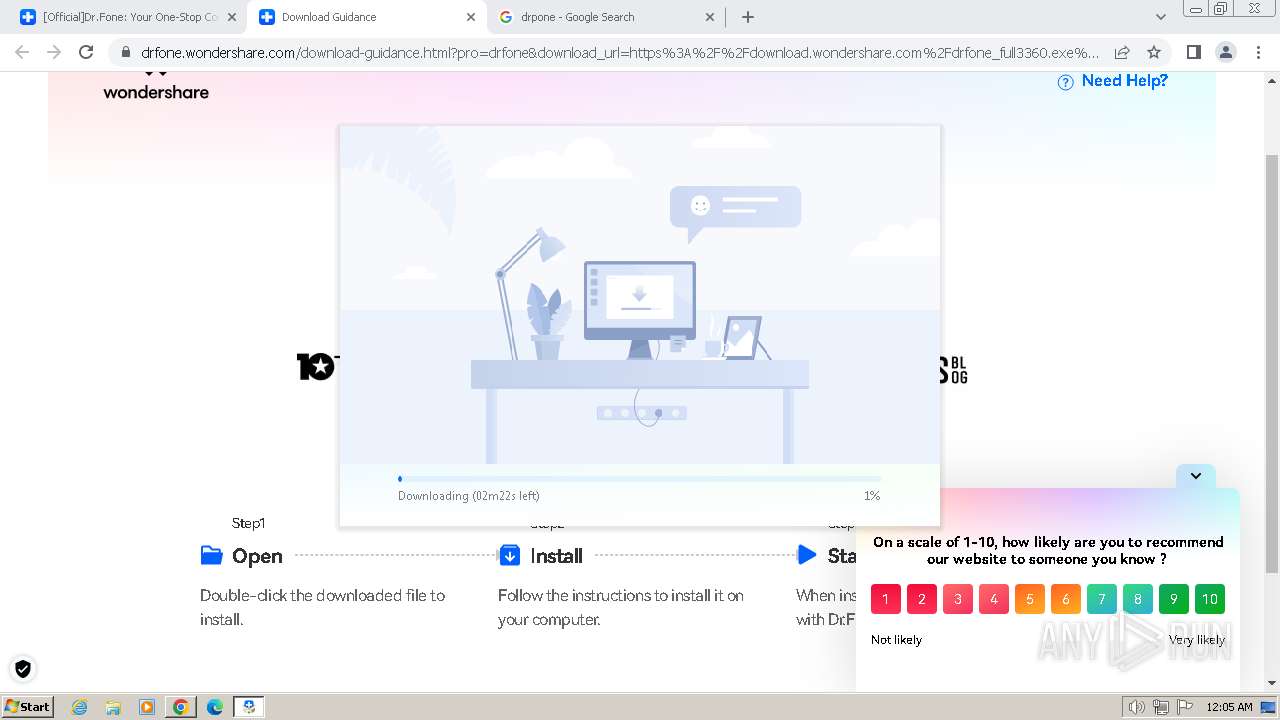Open the tab search dropdown arrow
Screen dimensions: 1280x720
coord(1161,17)
